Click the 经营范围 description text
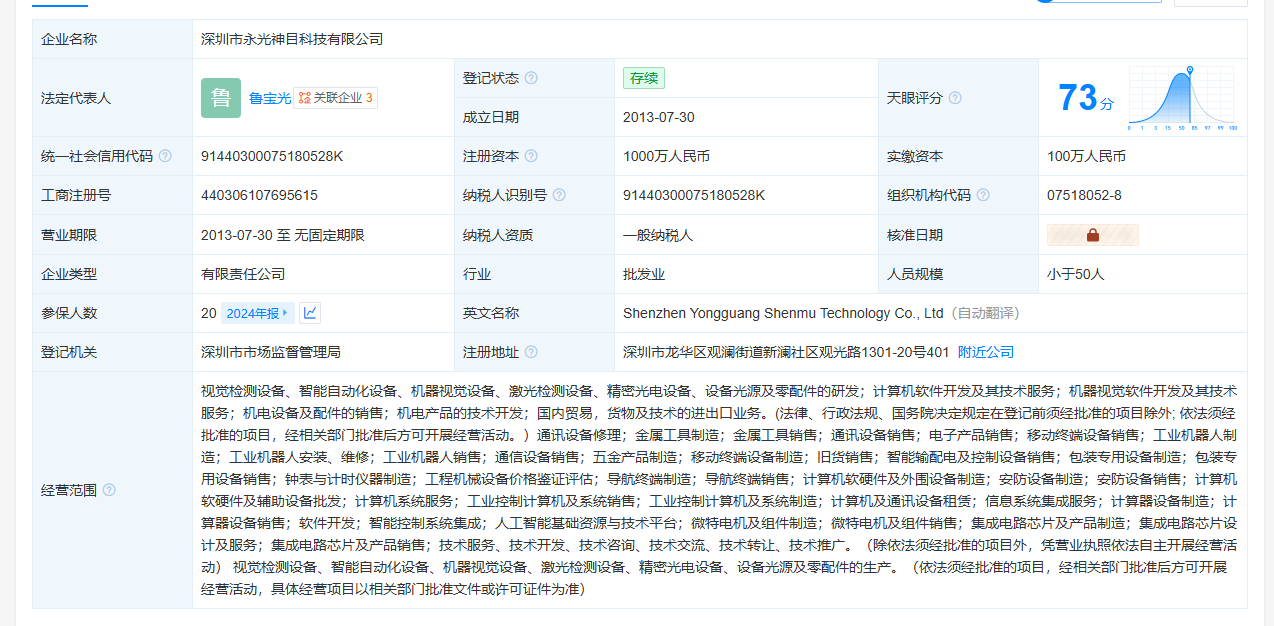1274x626 pixels. (x=719, y=490)
